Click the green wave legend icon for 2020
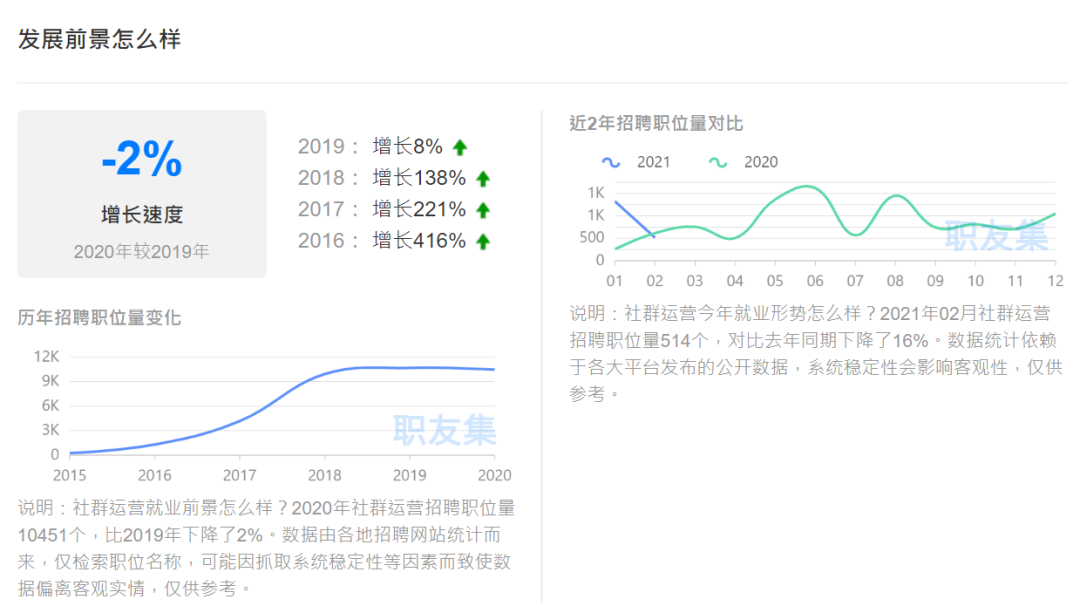Image resolution: width=1080 pixels, height=613 pixels. [x=718, y=162]
